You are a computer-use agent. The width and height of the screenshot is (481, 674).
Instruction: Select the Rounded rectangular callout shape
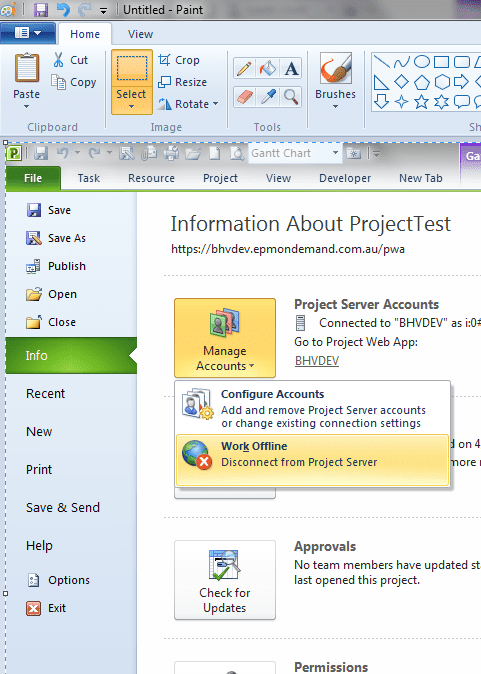point(461,101)
